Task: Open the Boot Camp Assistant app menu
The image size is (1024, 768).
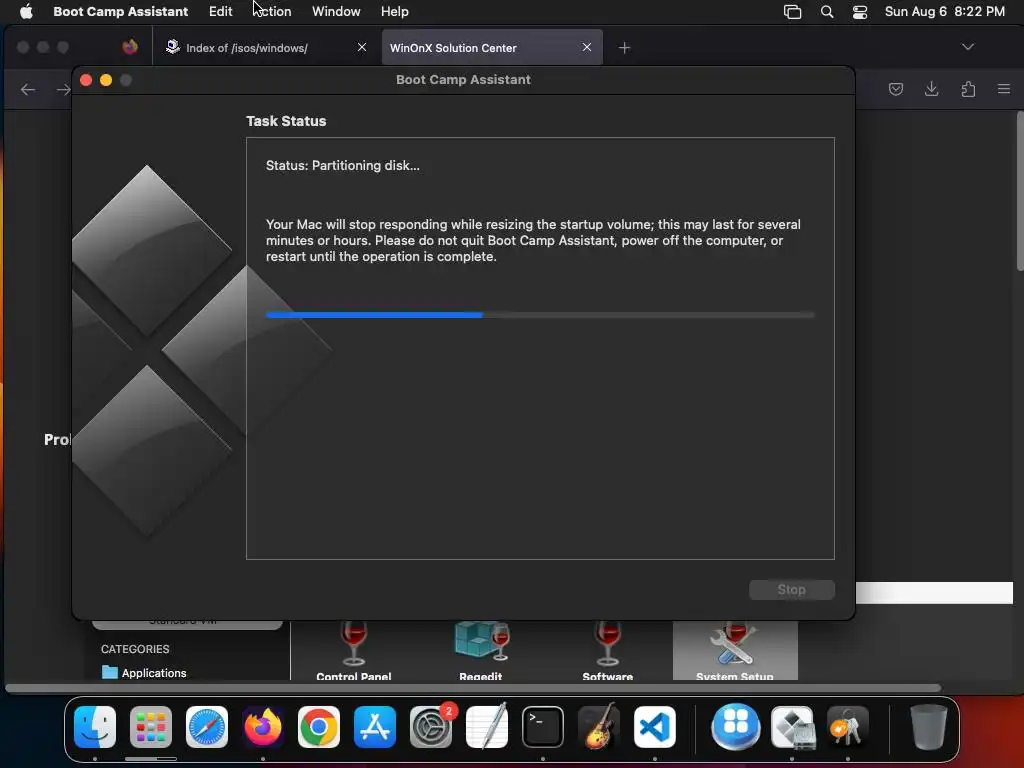Action: tap(120, 11)
